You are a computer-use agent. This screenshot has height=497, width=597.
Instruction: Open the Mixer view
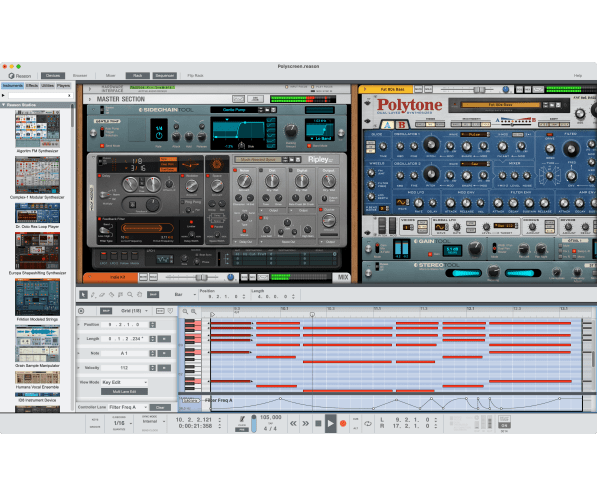pos(110,76)
